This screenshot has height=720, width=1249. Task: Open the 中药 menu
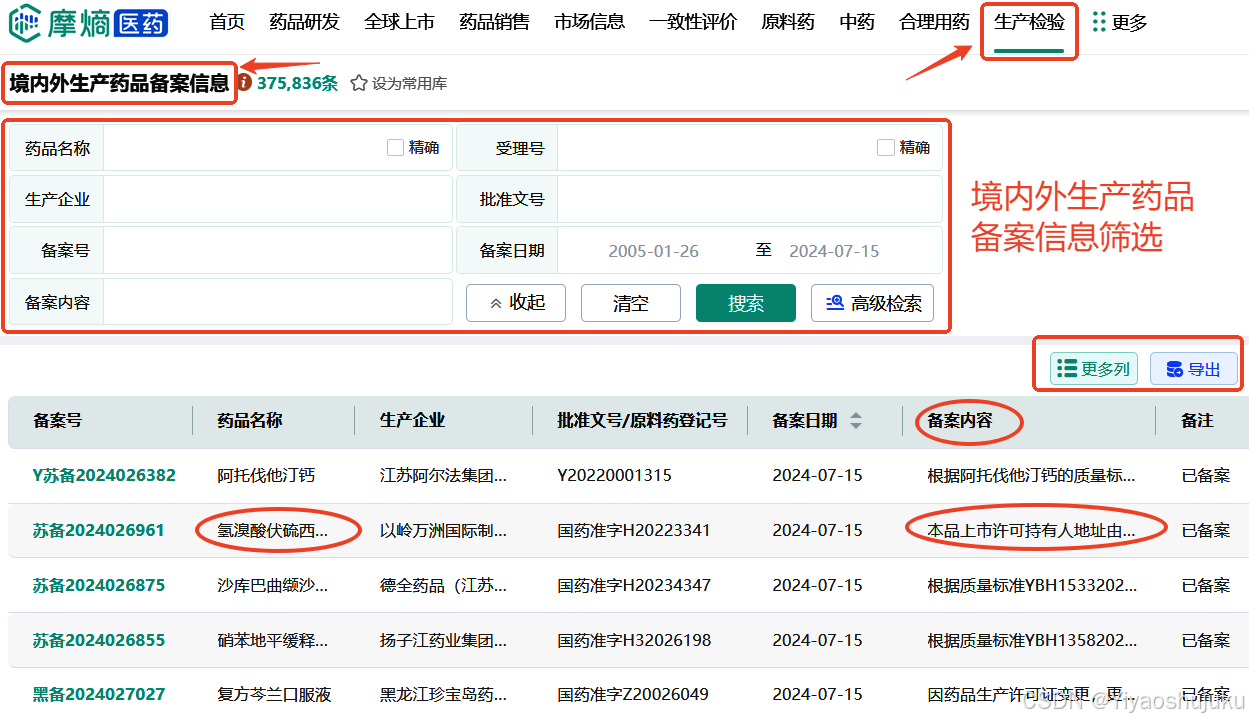(x=857, y=22)
